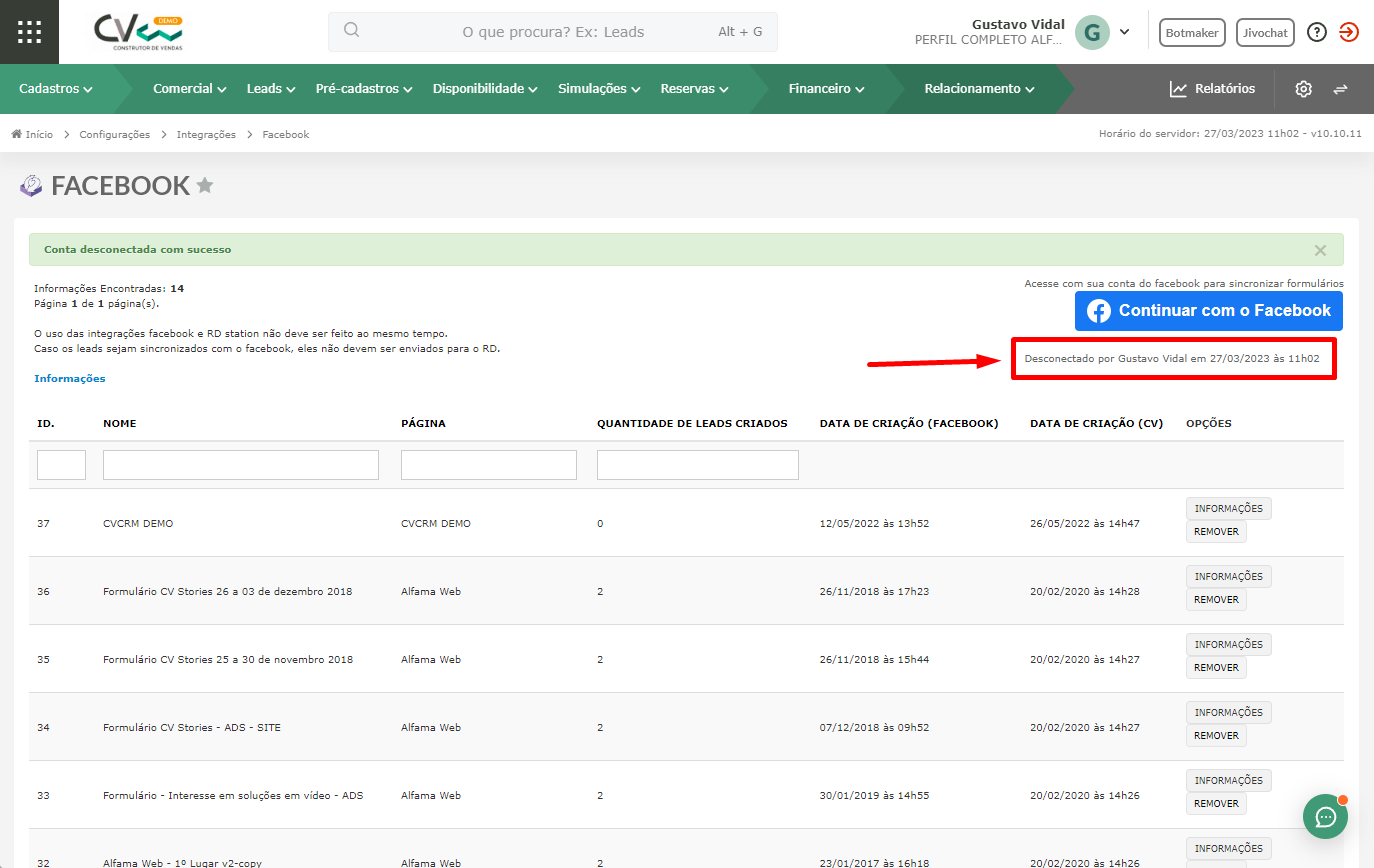Click the PÁGINA column header
1374x868 pixels.
[x=423, y=423]
